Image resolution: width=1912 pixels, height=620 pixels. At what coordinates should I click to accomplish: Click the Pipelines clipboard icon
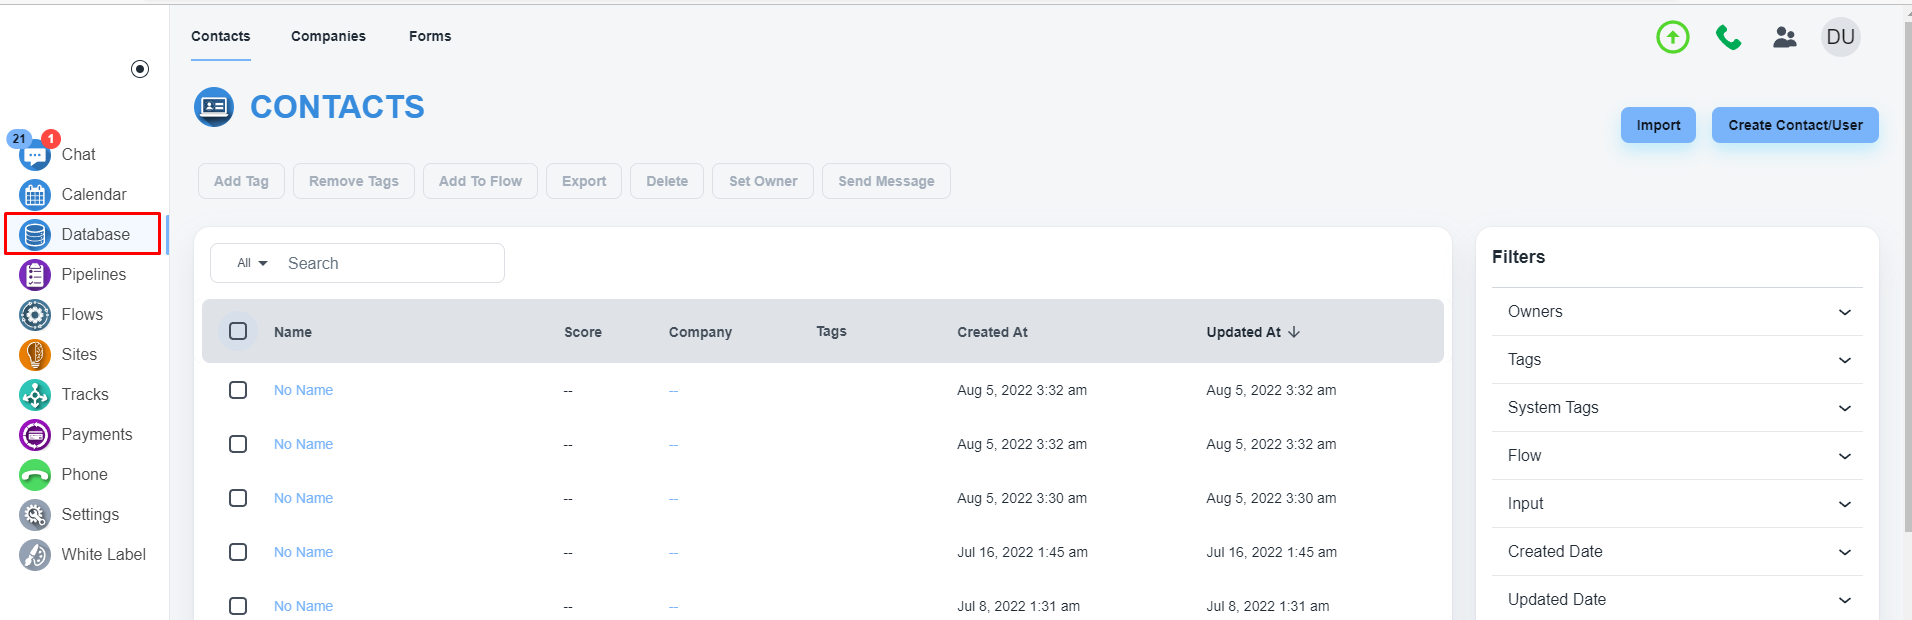click(35, 274)
